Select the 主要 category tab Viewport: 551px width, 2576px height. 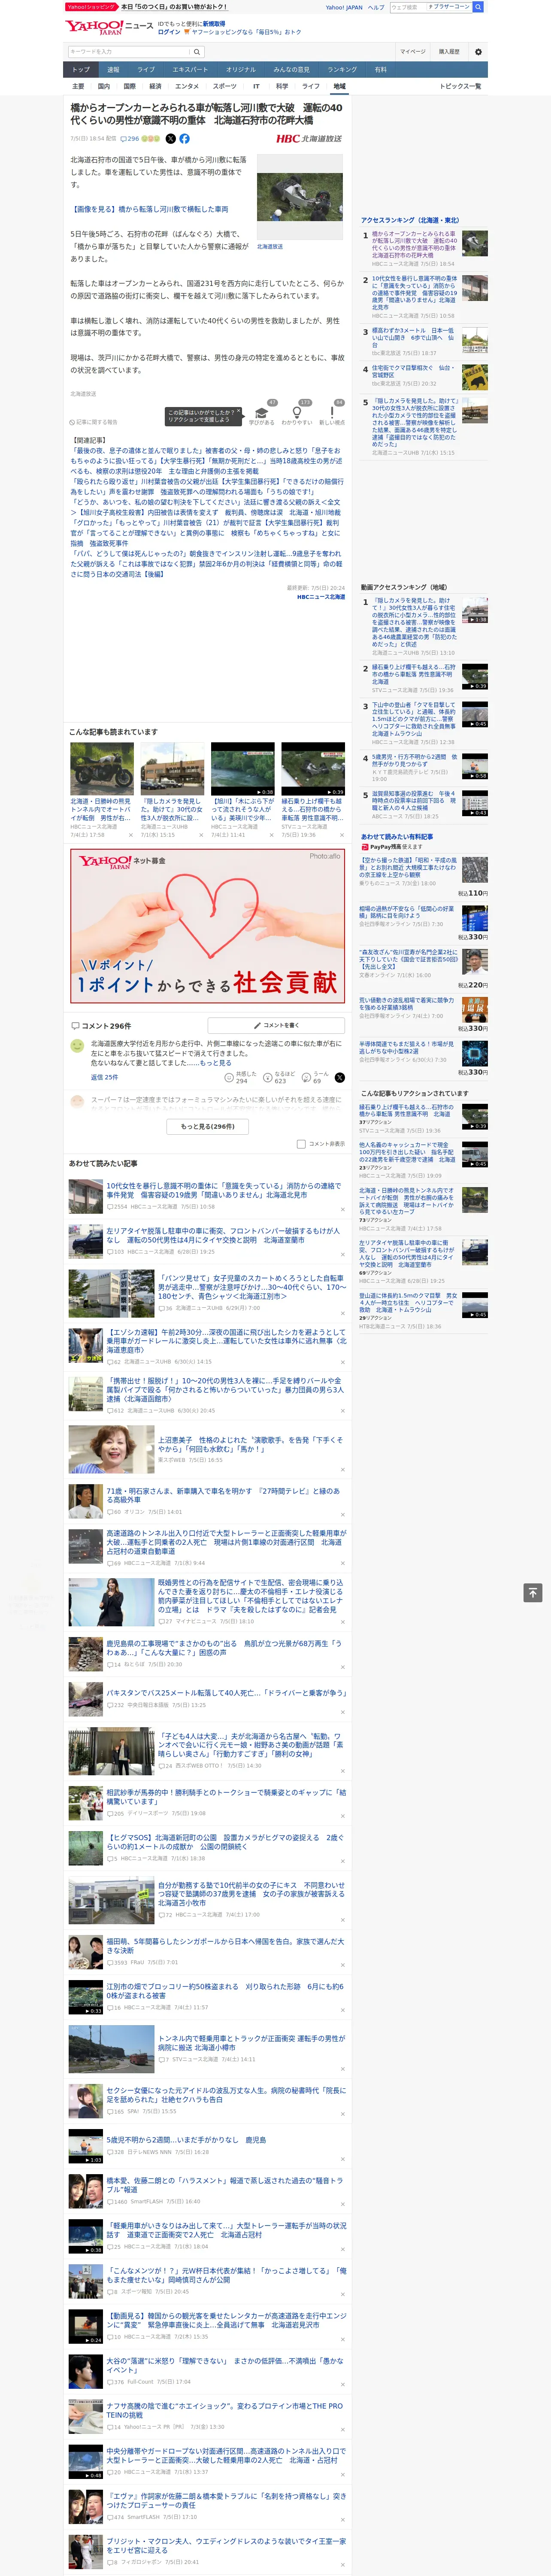[78, 86]
